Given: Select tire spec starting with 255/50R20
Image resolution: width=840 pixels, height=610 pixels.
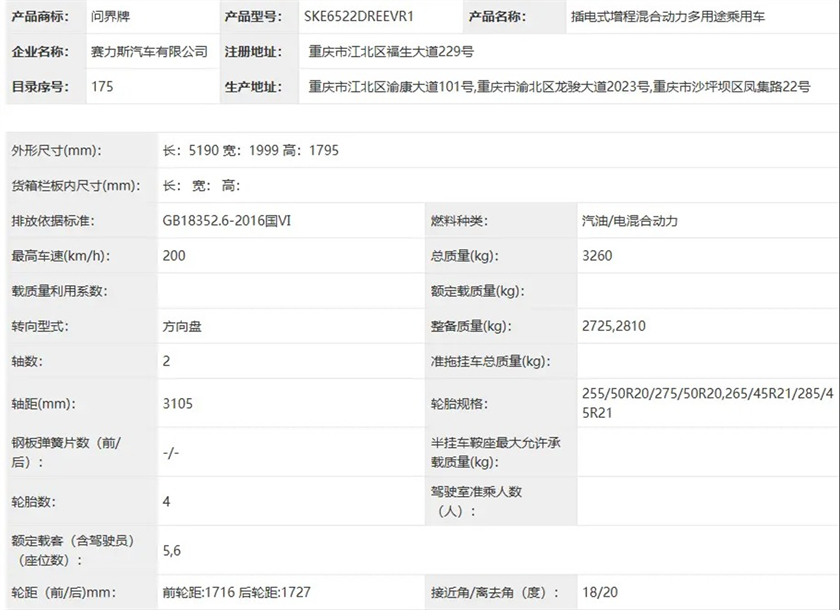Looking at the screenshot, I should (x=708, y=403).
